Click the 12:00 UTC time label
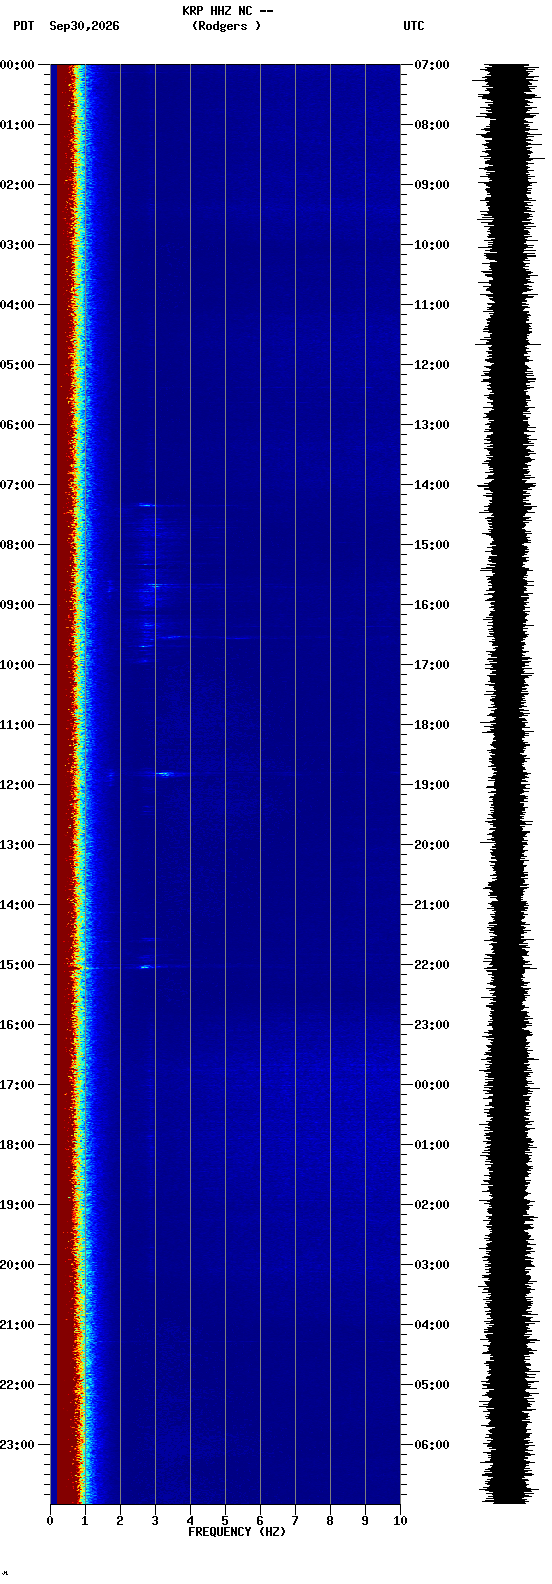Screen dimensions: 552x1584 pyautogui.click(x=432, y=365)
